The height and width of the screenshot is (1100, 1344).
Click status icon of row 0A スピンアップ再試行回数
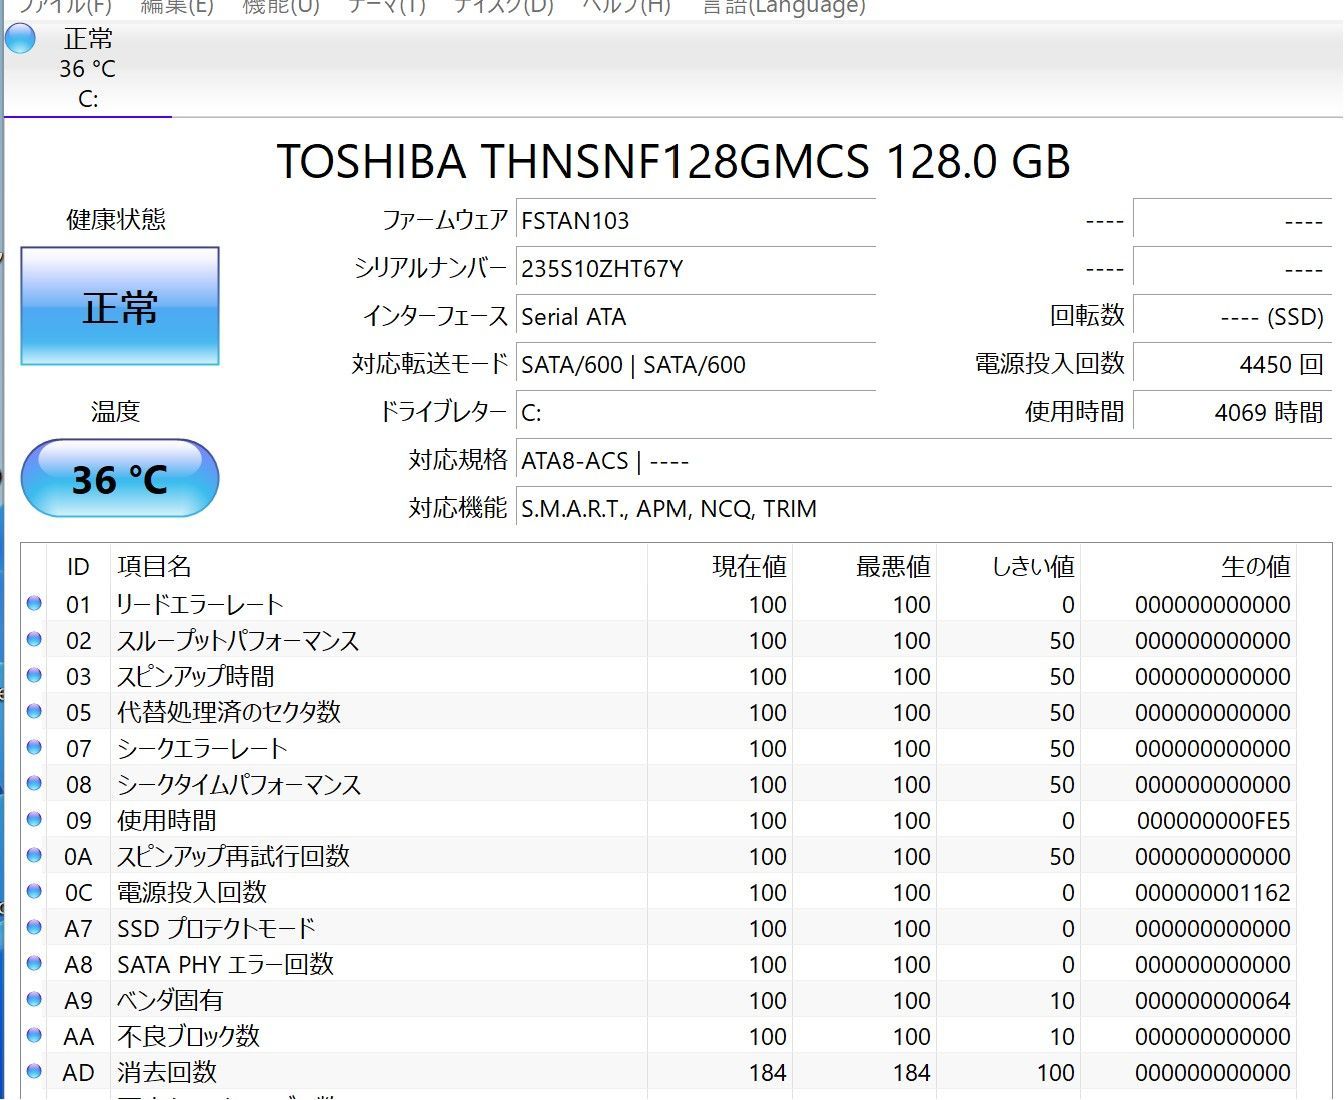tap(34, 855)
